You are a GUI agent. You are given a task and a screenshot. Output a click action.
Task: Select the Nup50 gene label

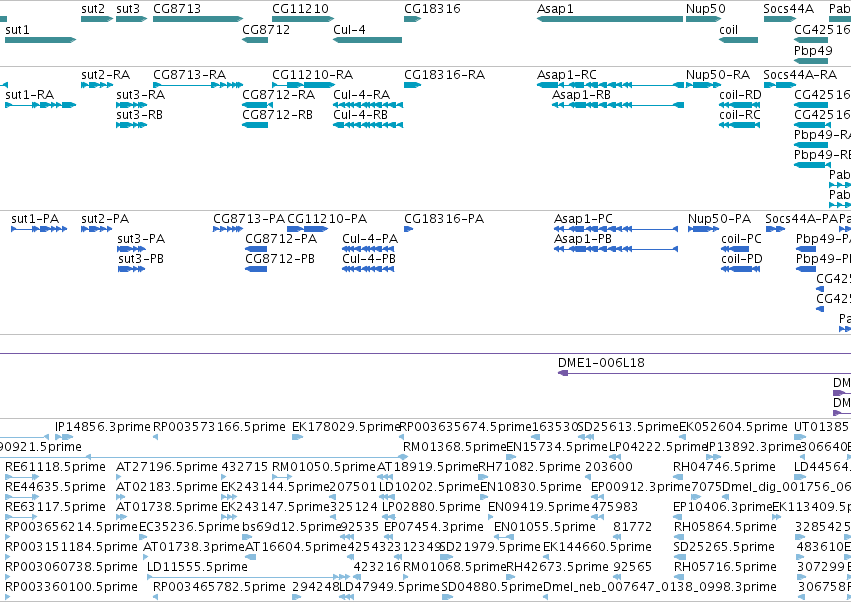coord(706,9)
